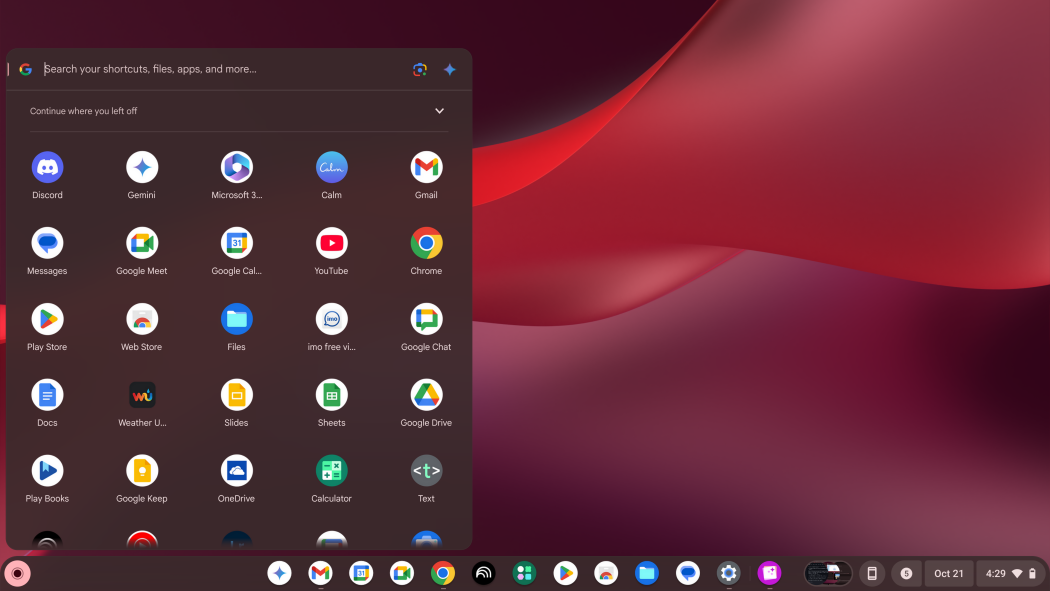The image size is (1050, 591).
Task: Open Weather Underground
Action: (x=141, y=394)
